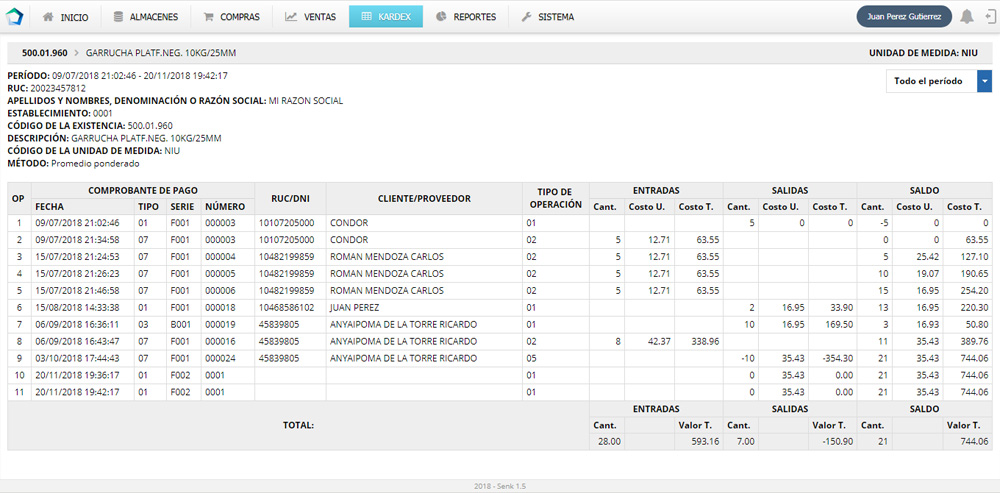Go to Inicio via the home icon
Image resolution: width=1000 pixels, height=493 pixels.
[x=48, y=17]
